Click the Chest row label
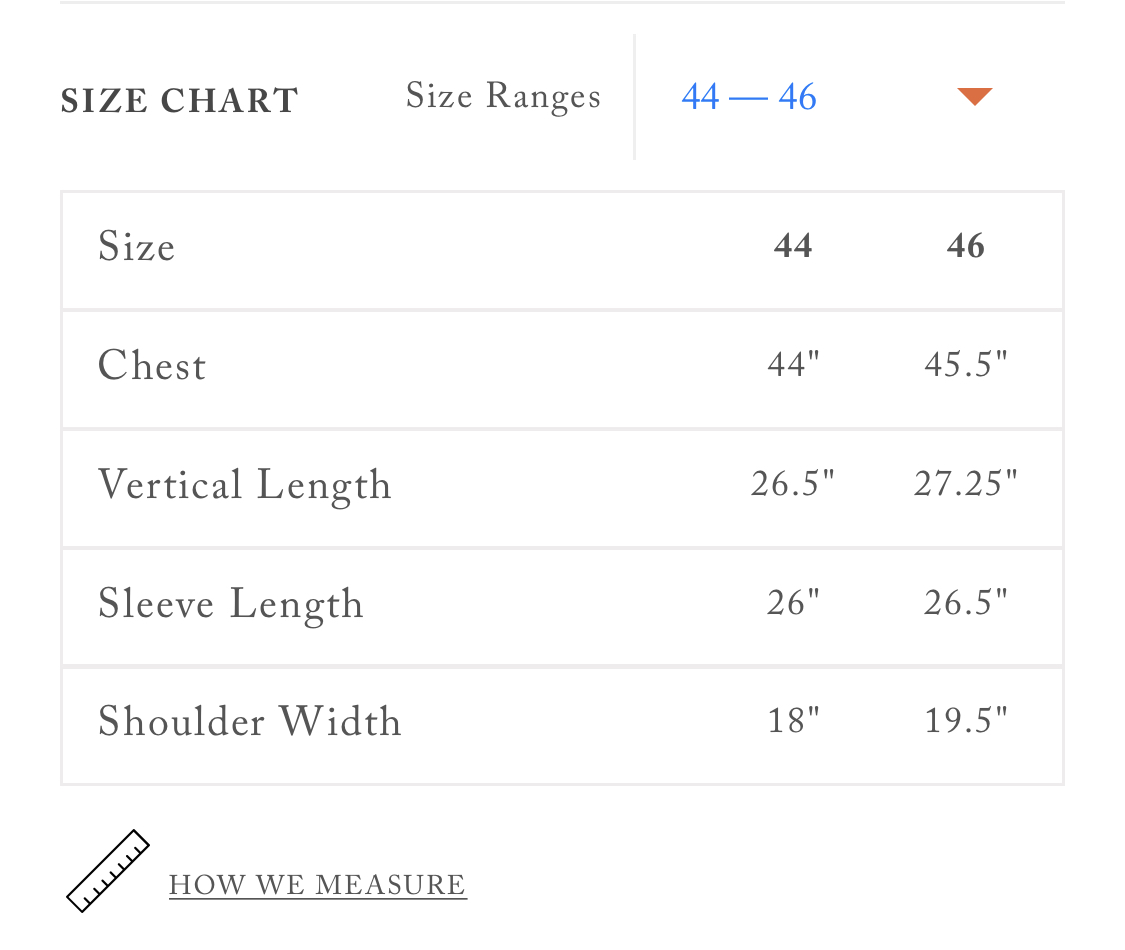 152,365
